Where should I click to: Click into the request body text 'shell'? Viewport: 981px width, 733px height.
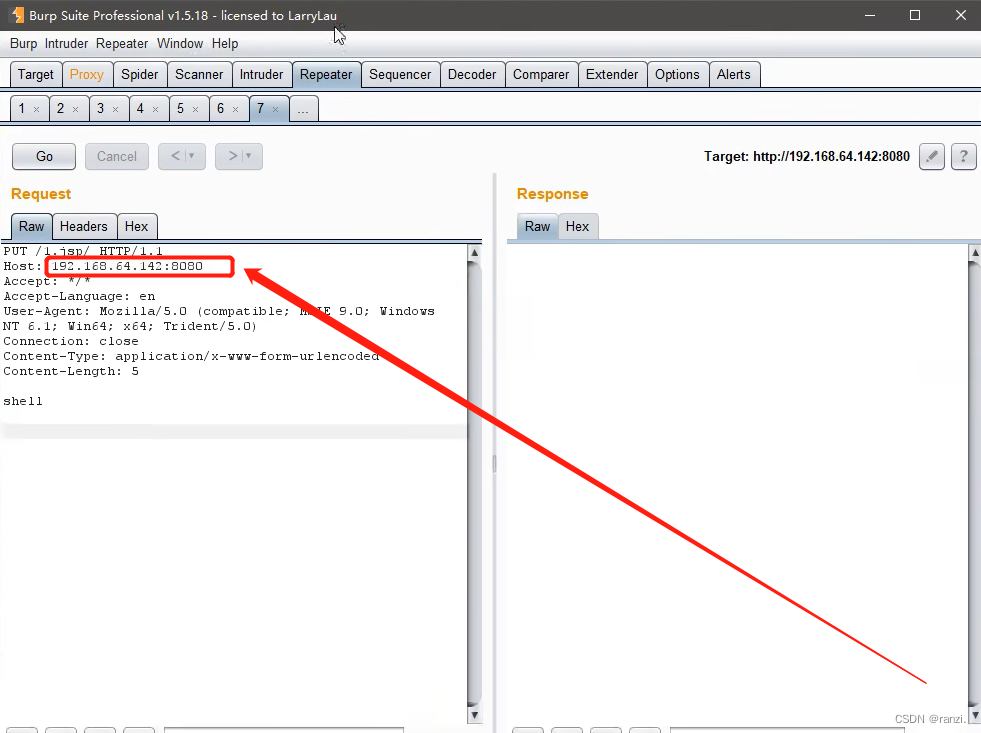pyautogui.click(x=23, y=402)
